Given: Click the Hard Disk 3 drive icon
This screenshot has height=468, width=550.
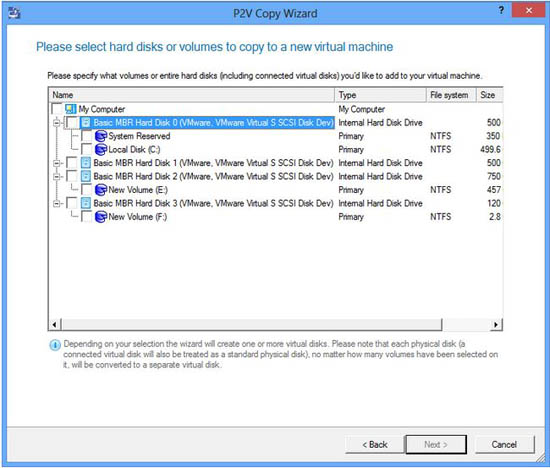Looking at the screenshot, I should [x=86, y=203].
